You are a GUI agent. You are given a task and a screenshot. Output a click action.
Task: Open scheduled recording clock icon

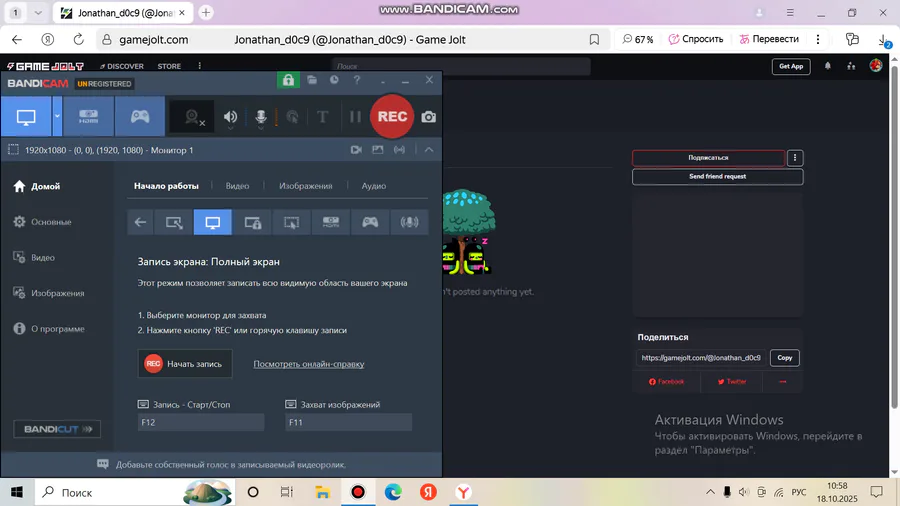pyautogui.click(x=334, y=80)
